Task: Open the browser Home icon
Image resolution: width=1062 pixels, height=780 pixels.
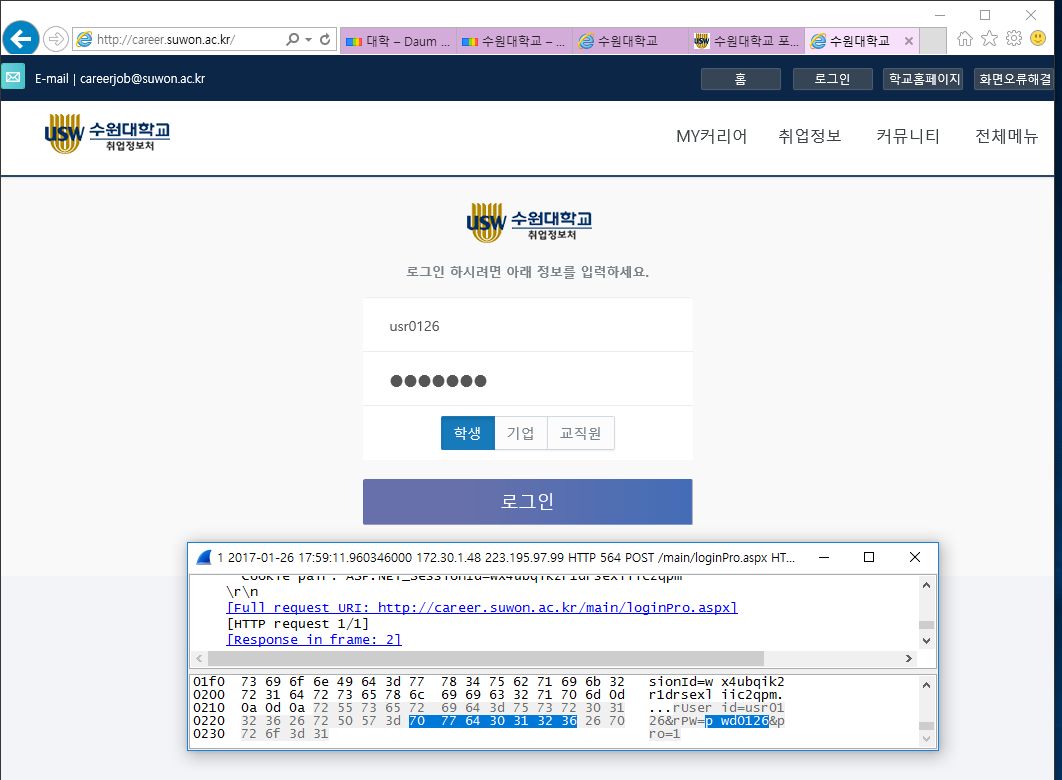Action: [964, 39]
